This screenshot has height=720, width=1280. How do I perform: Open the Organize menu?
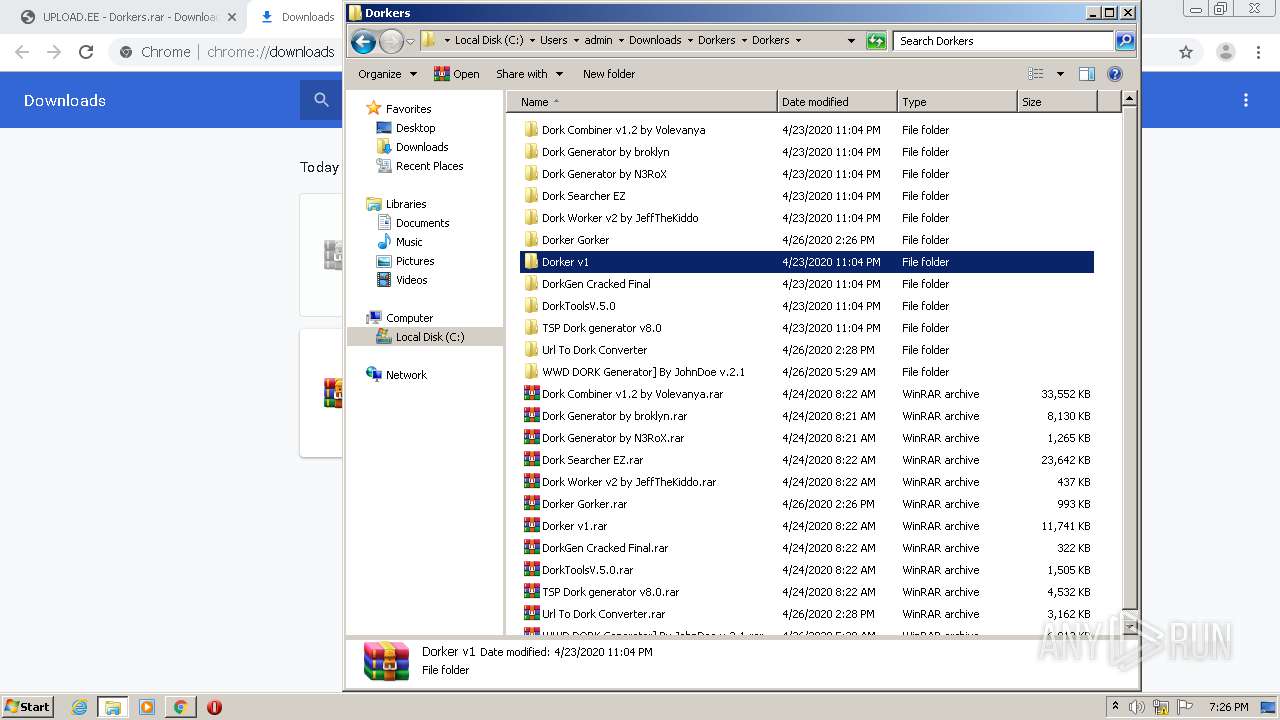387,74
